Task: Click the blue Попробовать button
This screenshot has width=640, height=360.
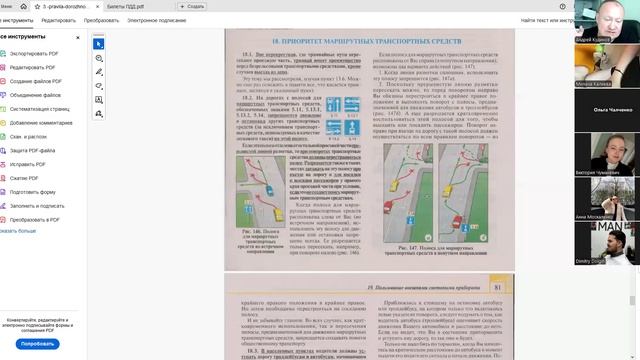Action: (38, 344)
